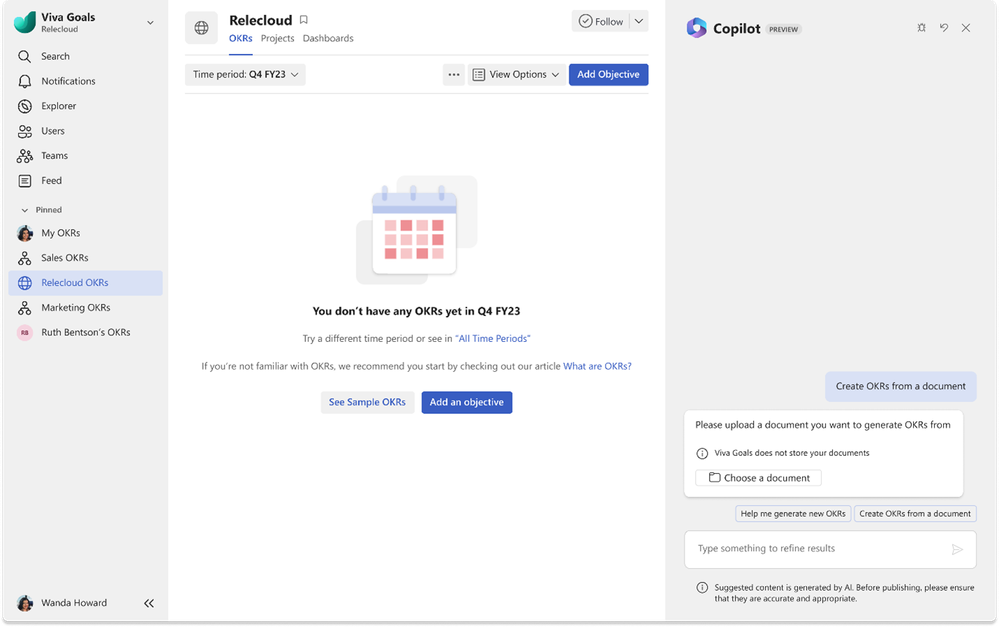Open the Teams icon in sidebar
Viewport: 999px width, 627px height.
(25, 155)
